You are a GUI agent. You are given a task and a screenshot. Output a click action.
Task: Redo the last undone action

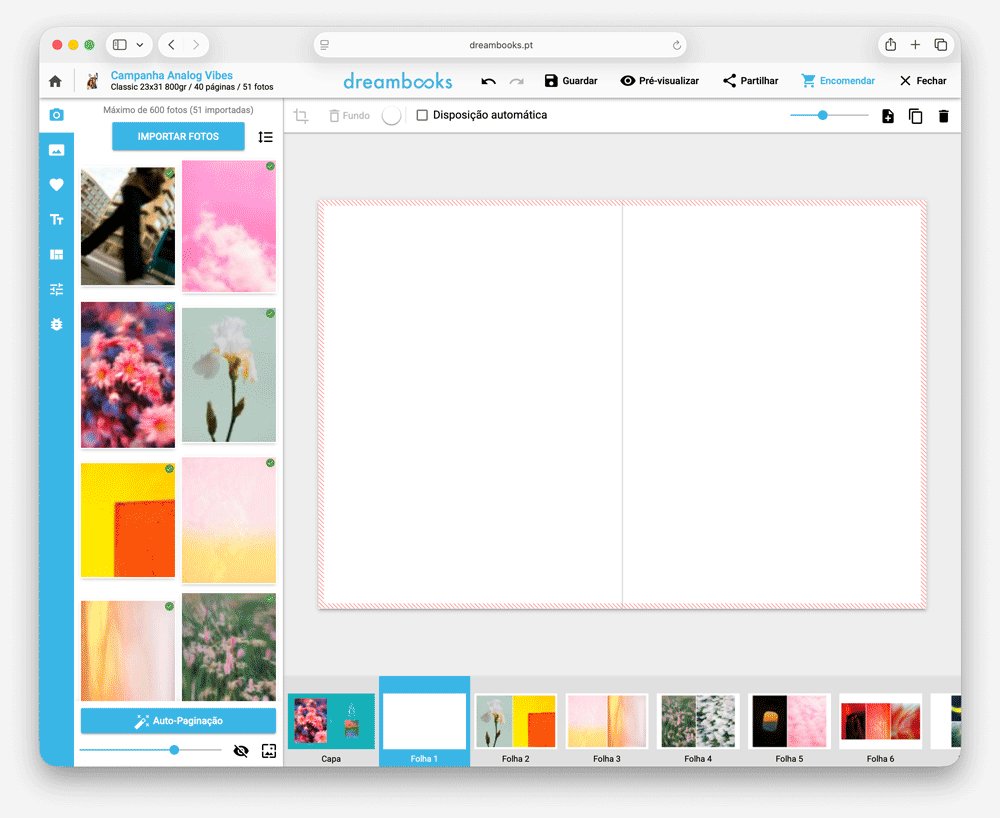click(x=517, y=81)
